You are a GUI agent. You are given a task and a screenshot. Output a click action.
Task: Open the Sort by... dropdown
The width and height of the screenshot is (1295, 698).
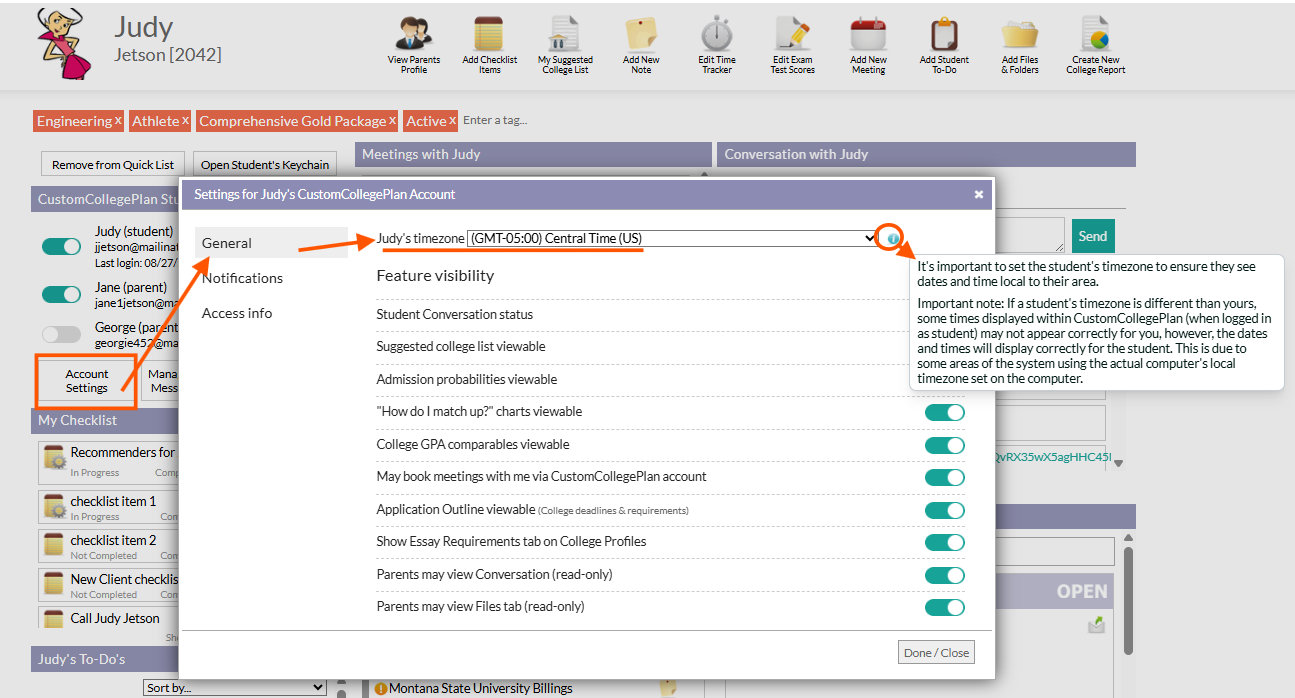(x=235, y=688)
